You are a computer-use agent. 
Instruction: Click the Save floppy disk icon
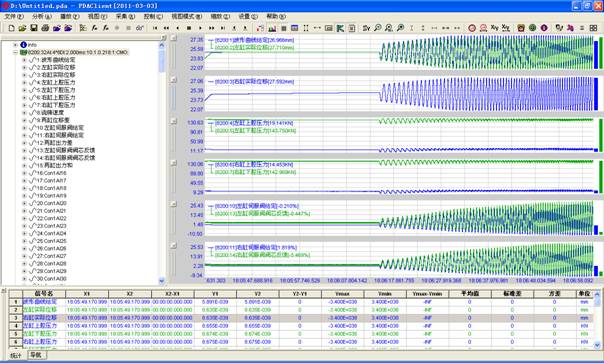coord(34,28)
